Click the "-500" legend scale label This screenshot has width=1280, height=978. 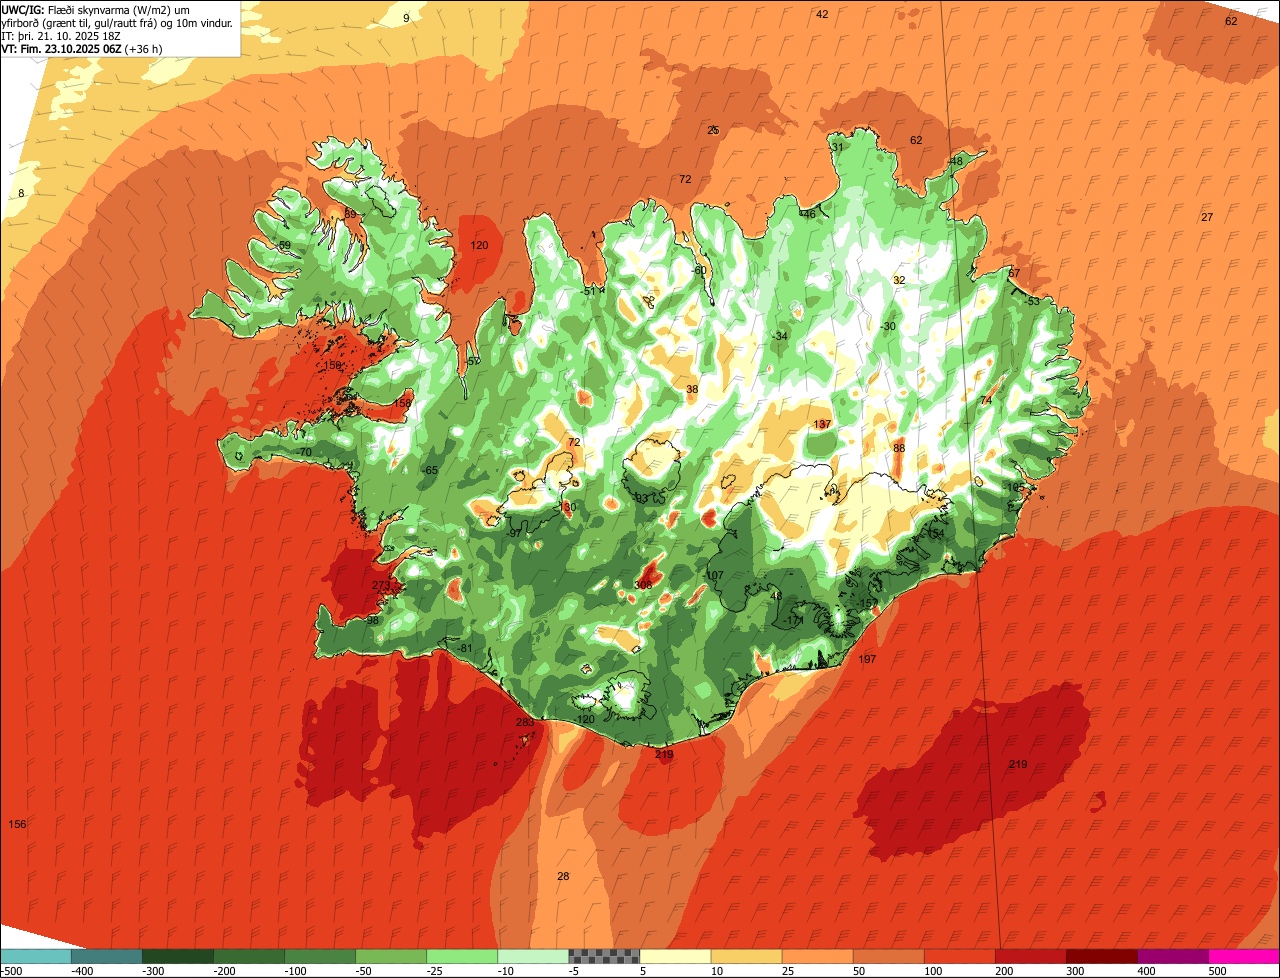pyautogui.click(x=11, y=971)
